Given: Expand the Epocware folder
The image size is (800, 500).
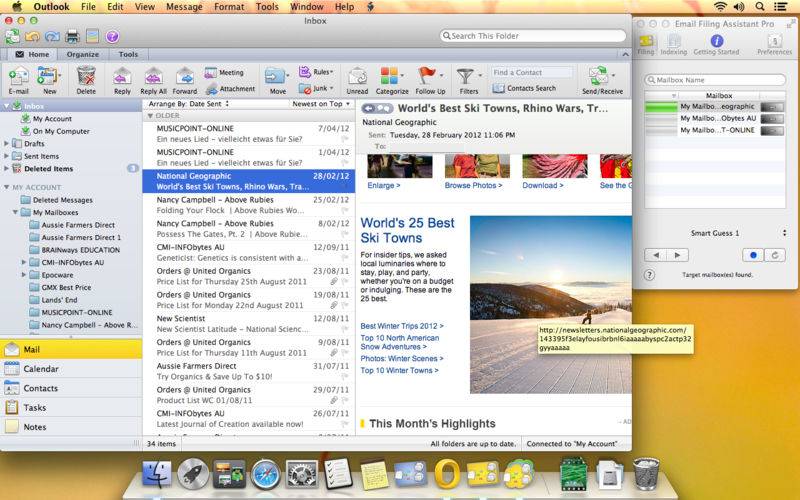Looking at the screenshot, I should point(23,274).
